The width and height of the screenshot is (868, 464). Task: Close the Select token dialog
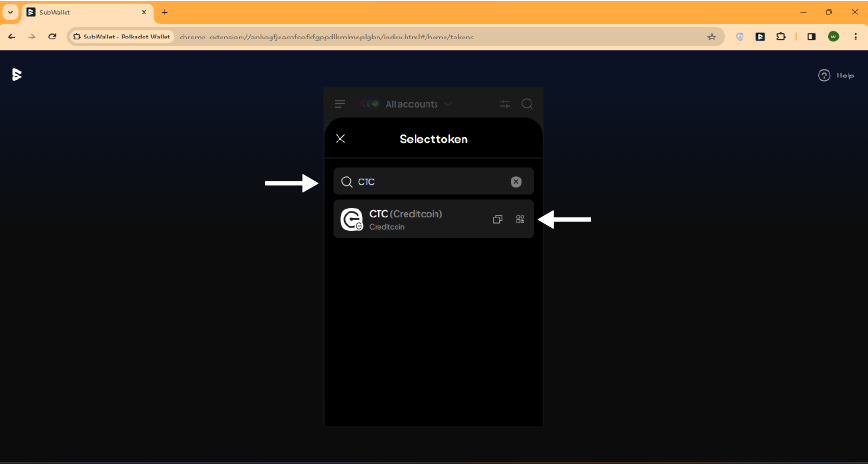pyautogui.click(x=340, y=138)
